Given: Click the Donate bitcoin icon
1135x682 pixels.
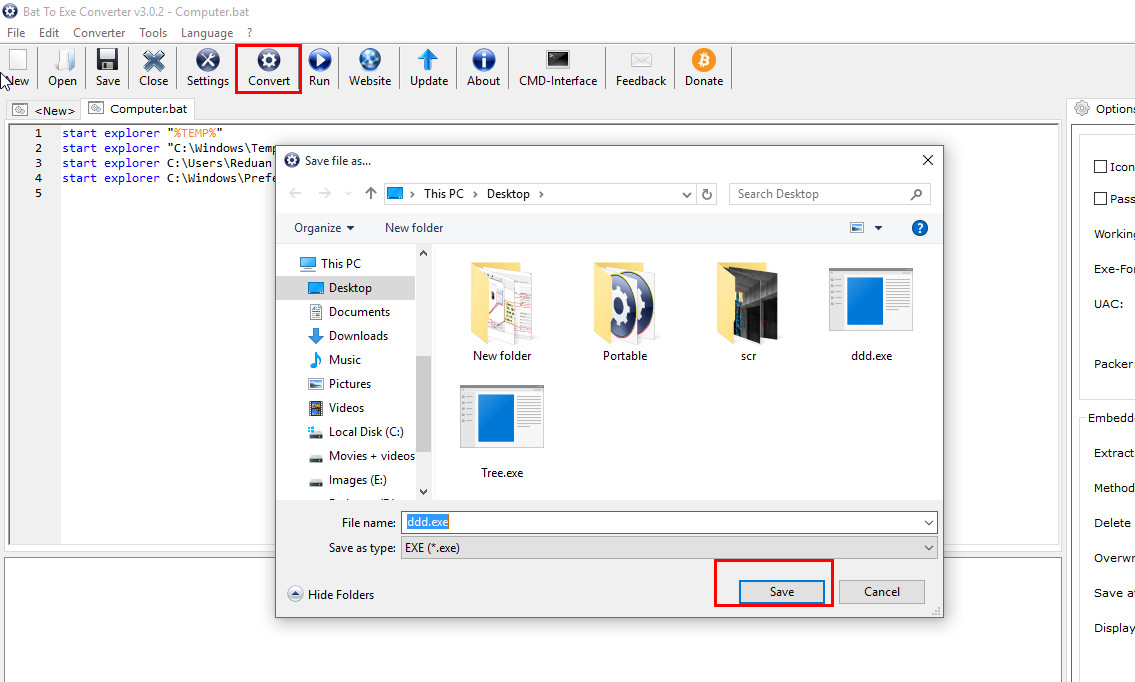Looking at the screenshot, I should pyautogui.click(x=704, y=61).
